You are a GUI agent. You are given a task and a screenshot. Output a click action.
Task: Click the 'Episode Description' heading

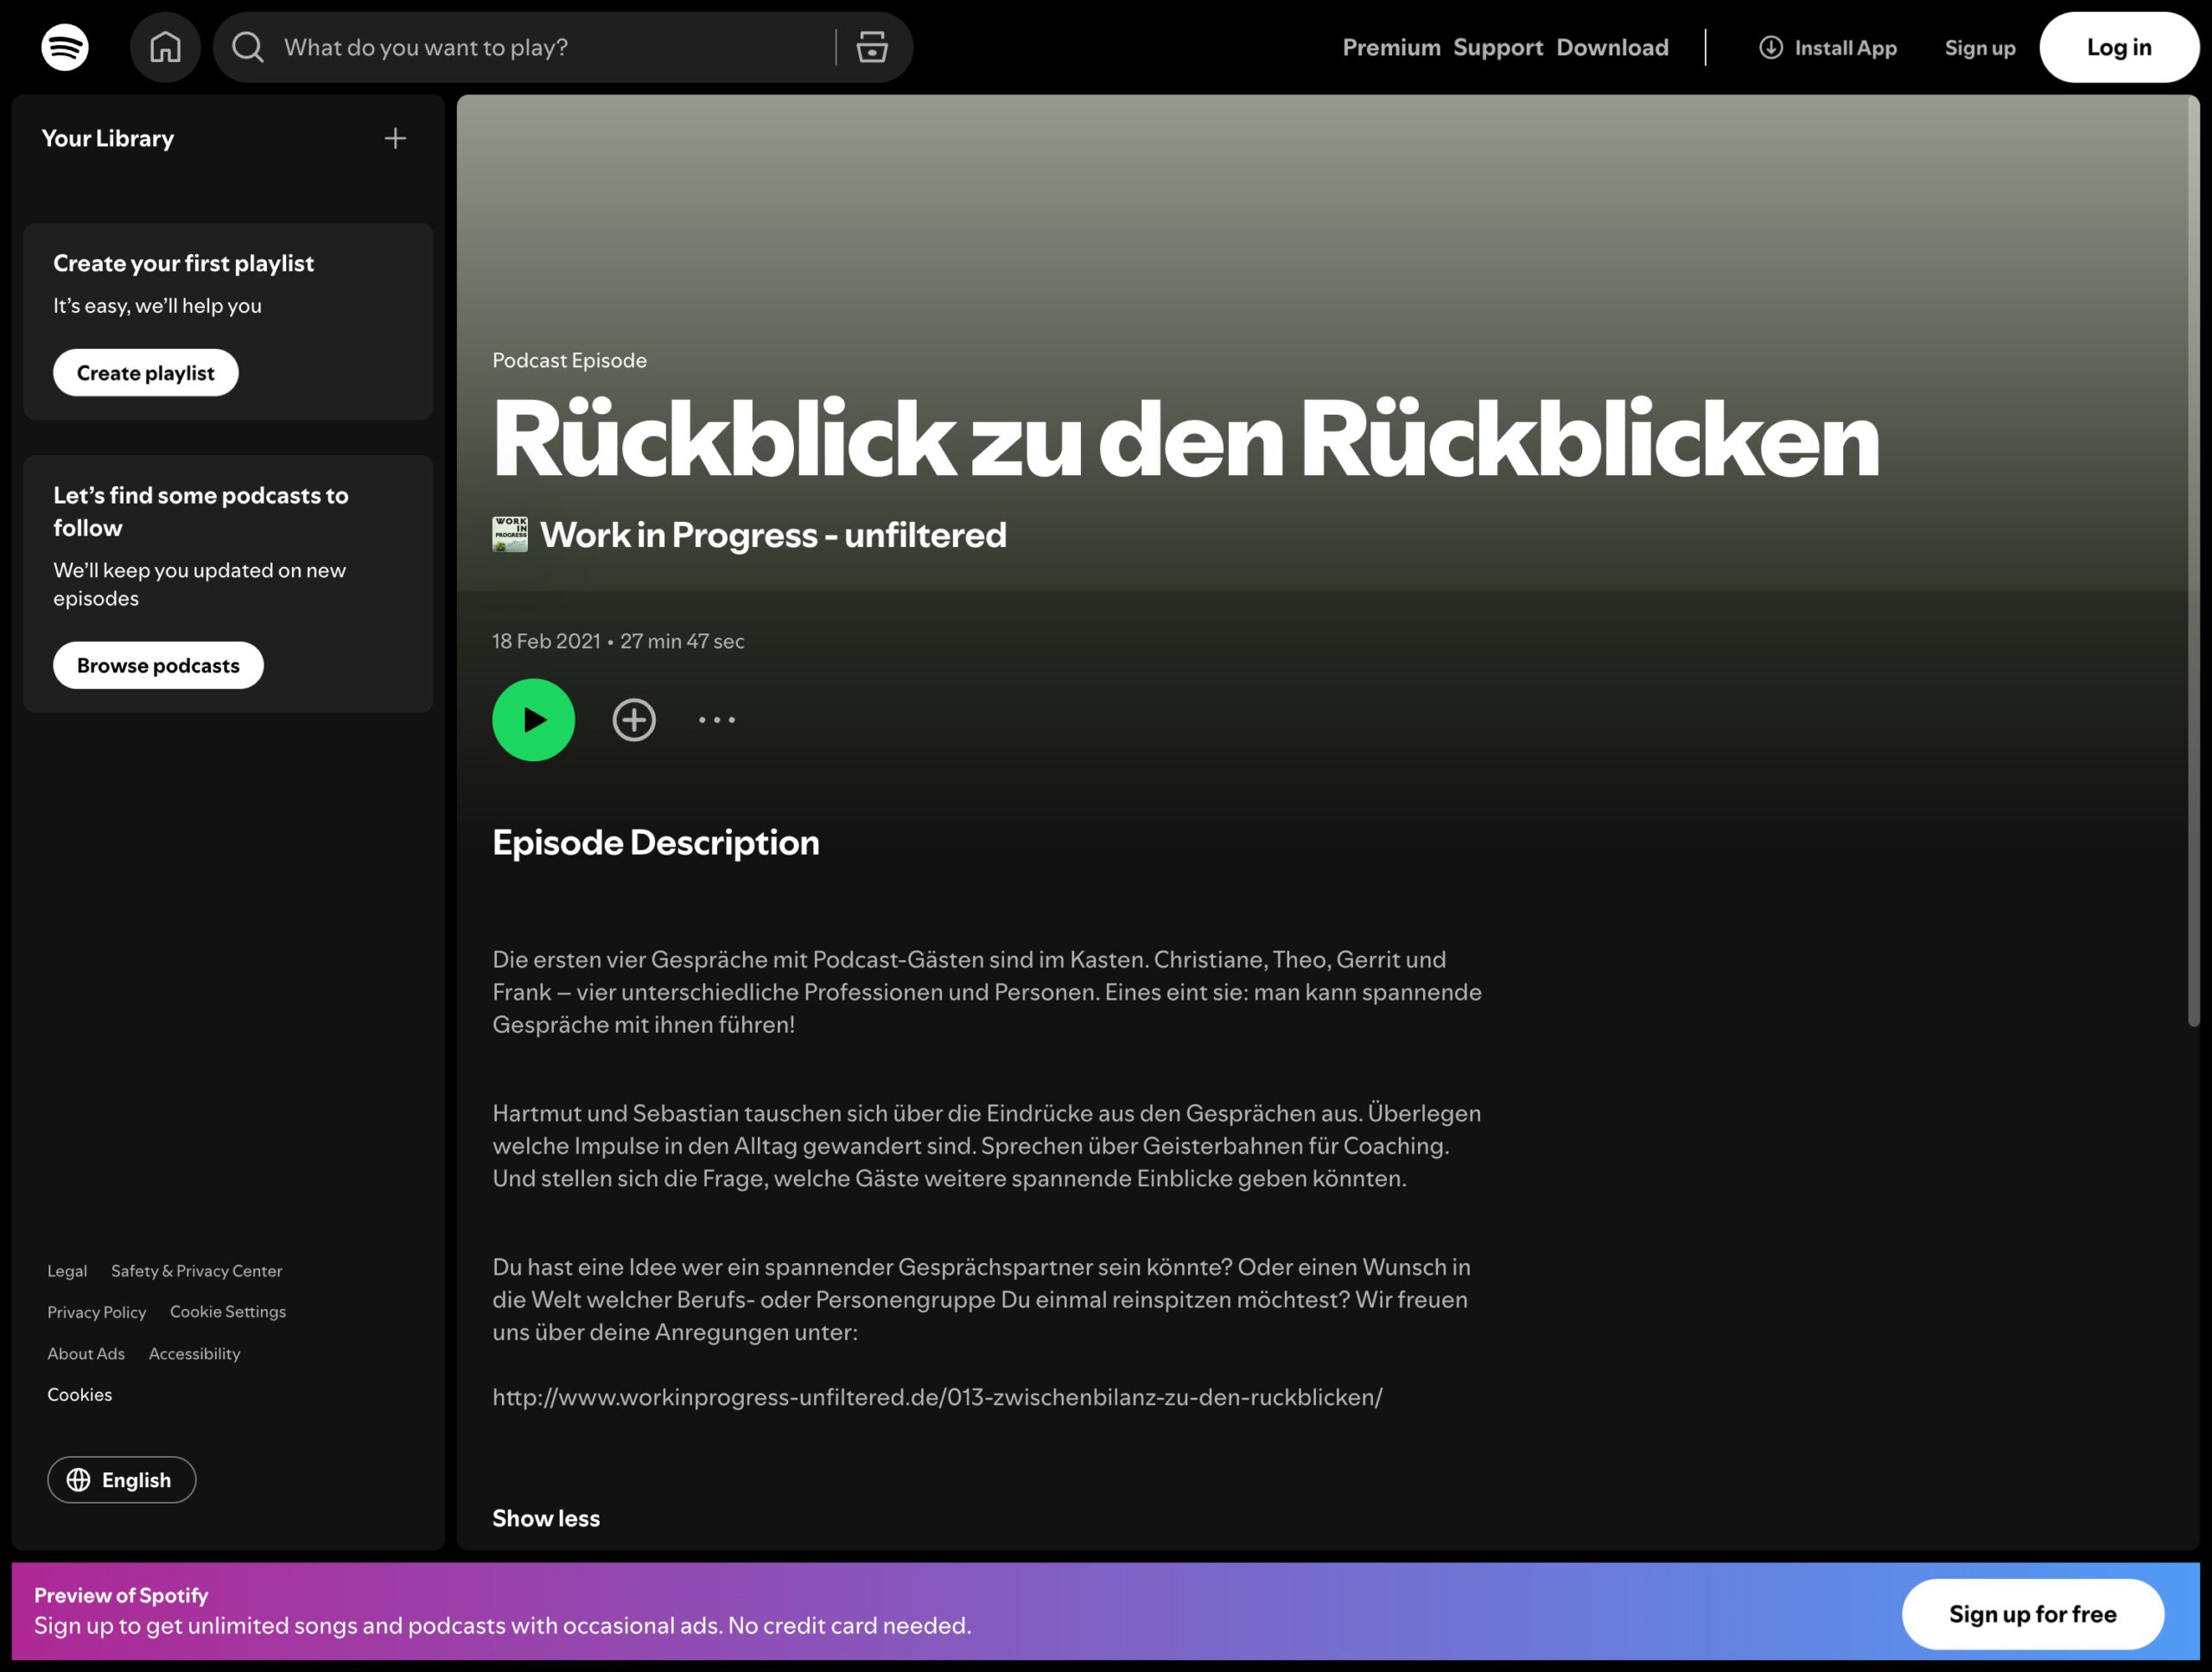click(x=656, y=842)
